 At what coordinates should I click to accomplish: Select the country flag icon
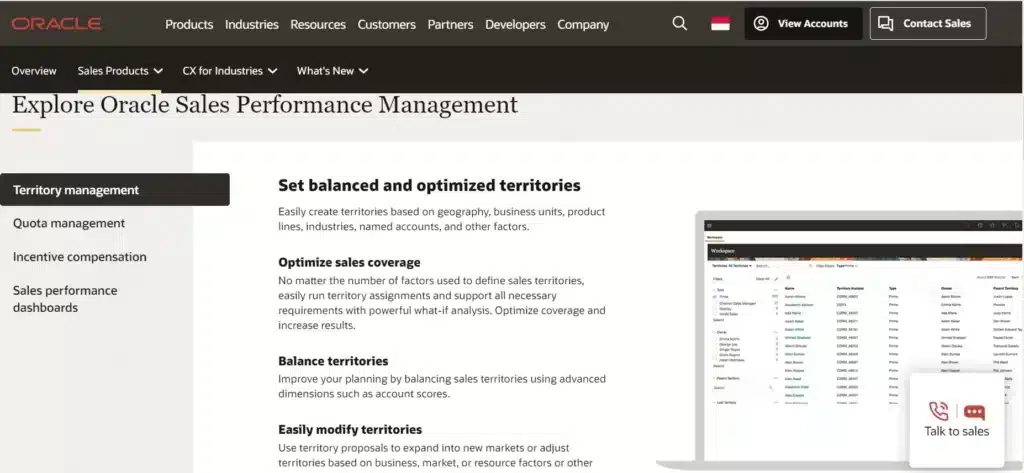pyautogui.click(x=720, y=24)
